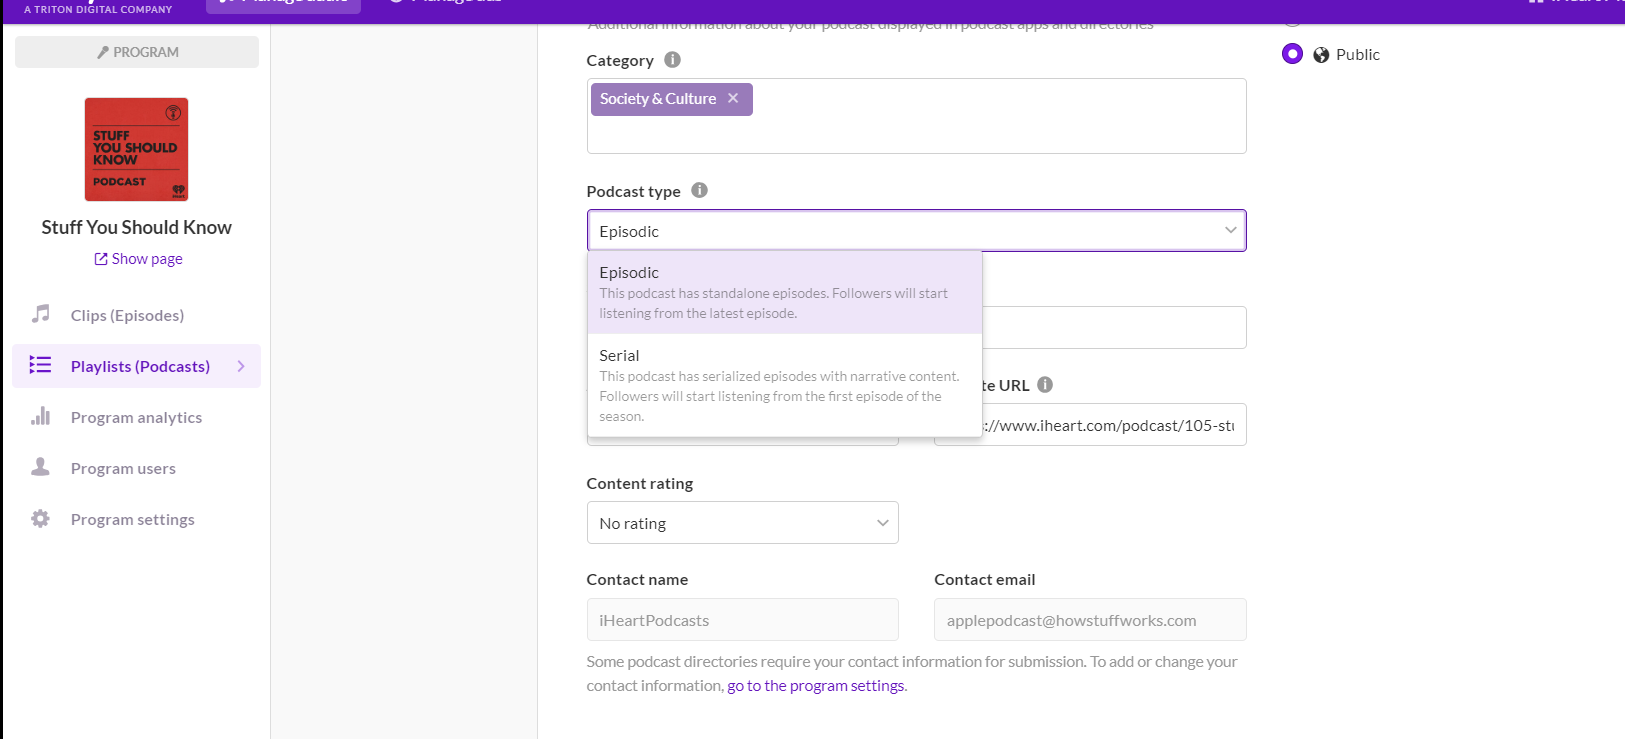Click the Program analytics bar chart icon

pos(40,416)
